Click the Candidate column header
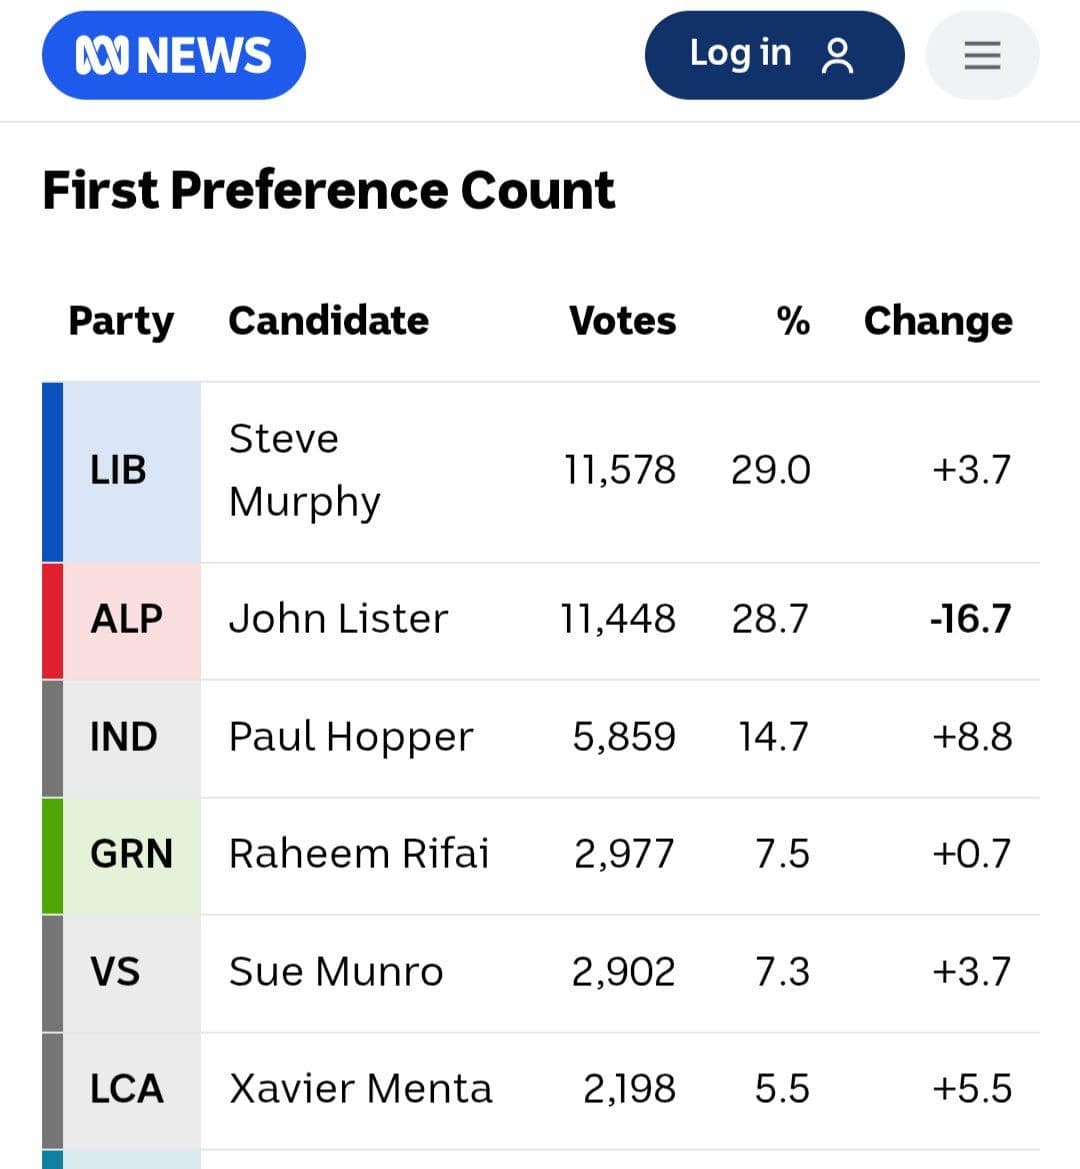The width and height of the screenshot is (1080, 1169). tap(328, 320)
